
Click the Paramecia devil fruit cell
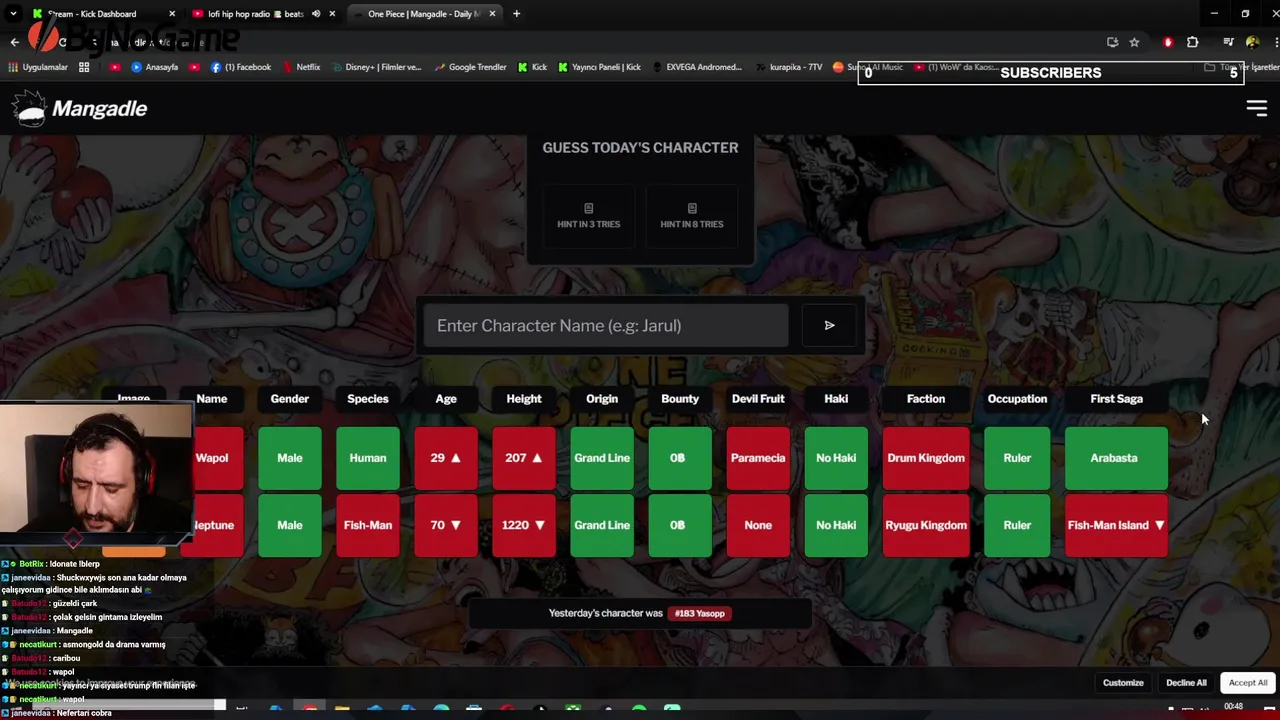click(x=758, y=458)
